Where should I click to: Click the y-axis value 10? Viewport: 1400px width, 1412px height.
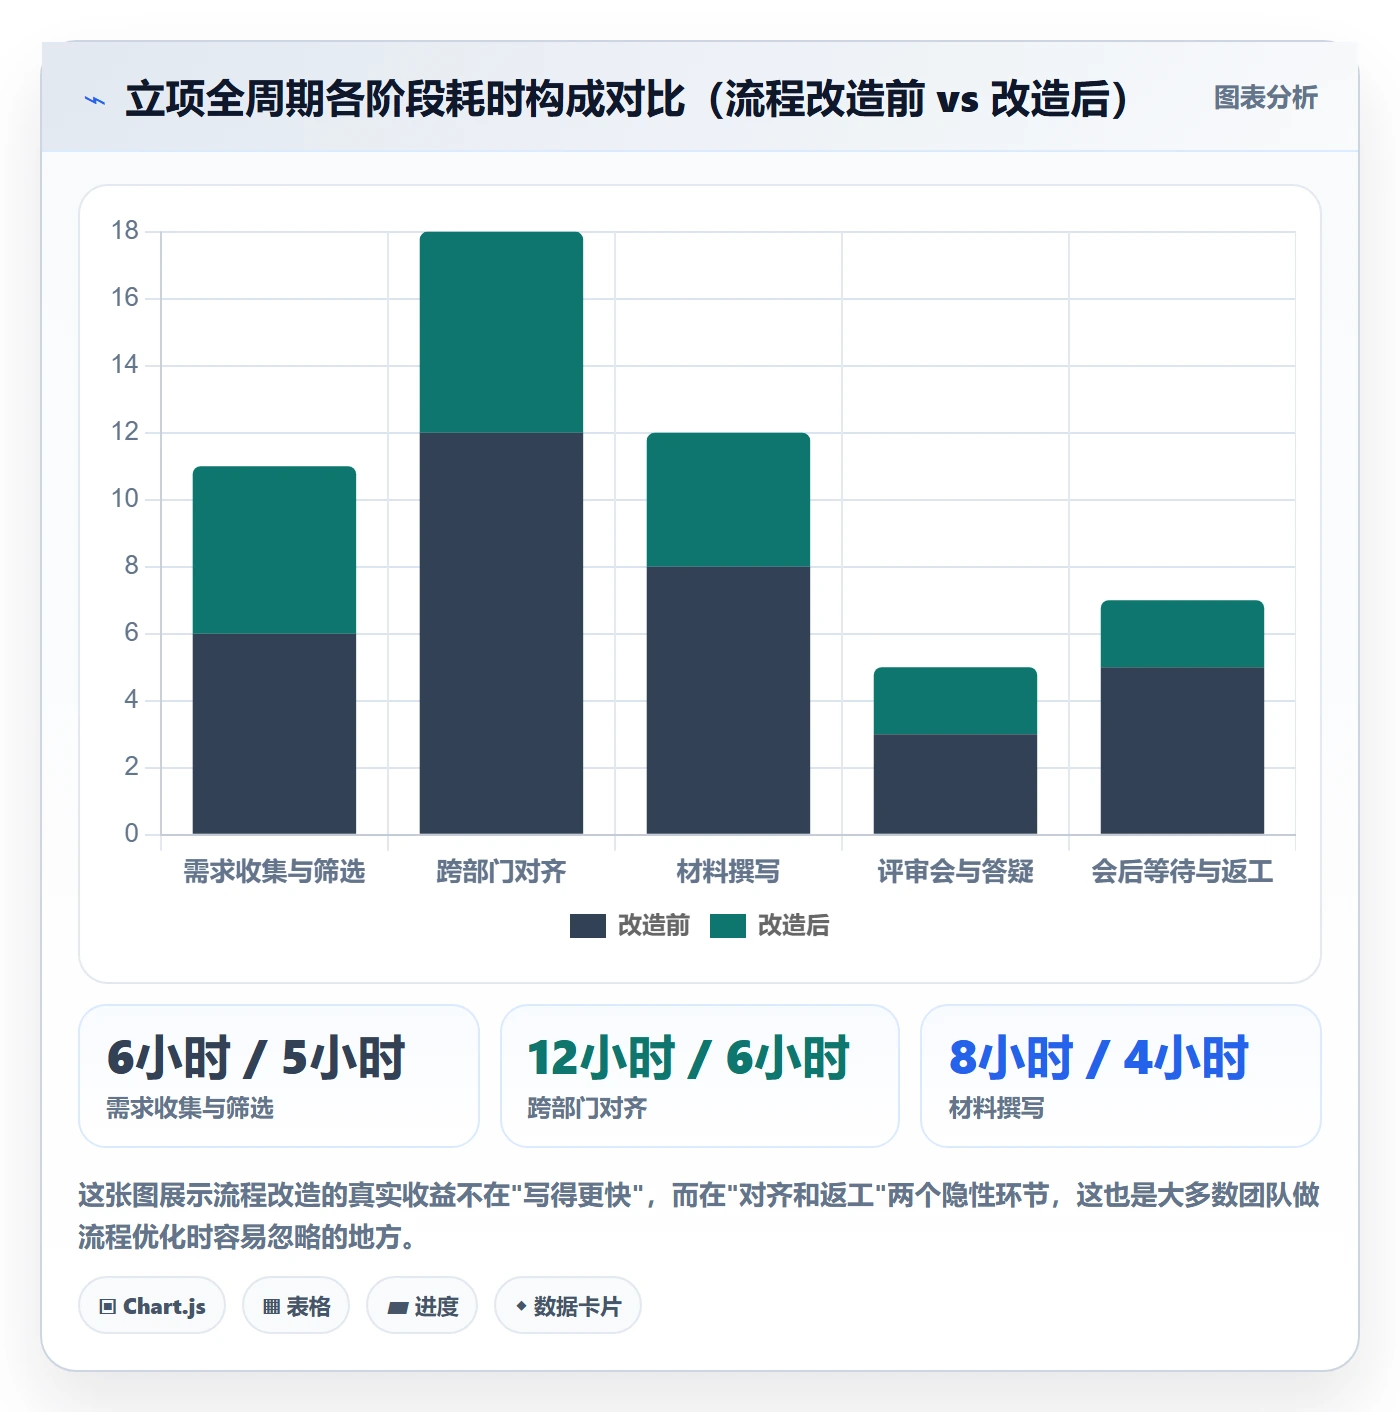(125, 499)
